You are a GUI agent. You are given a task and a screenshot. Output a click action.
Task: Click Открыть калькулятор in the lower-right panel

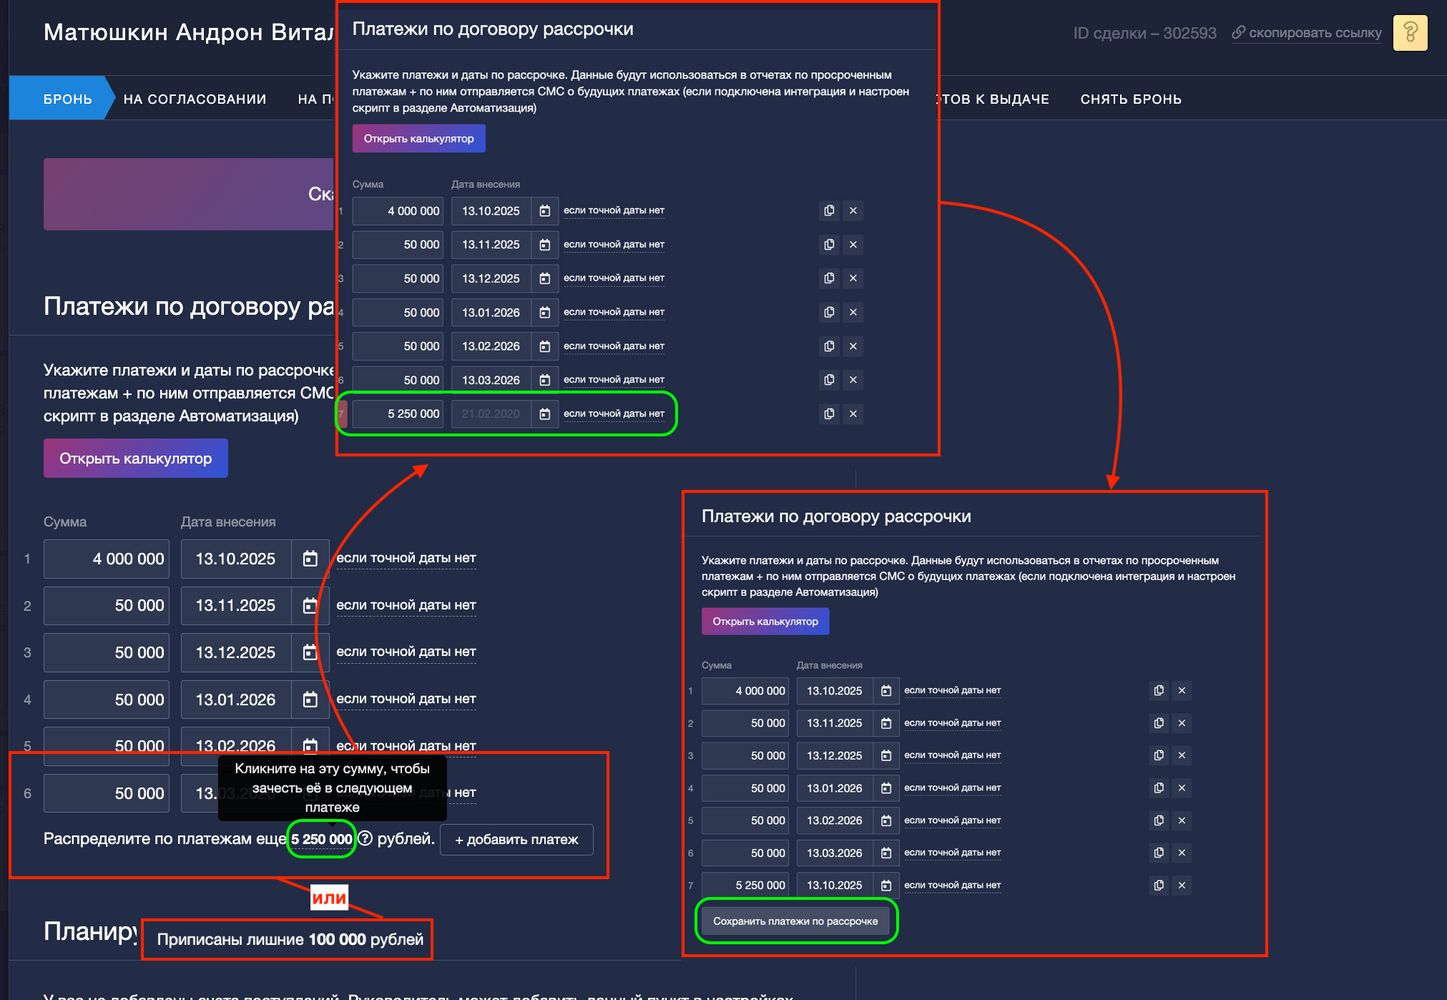click(765, 621)
